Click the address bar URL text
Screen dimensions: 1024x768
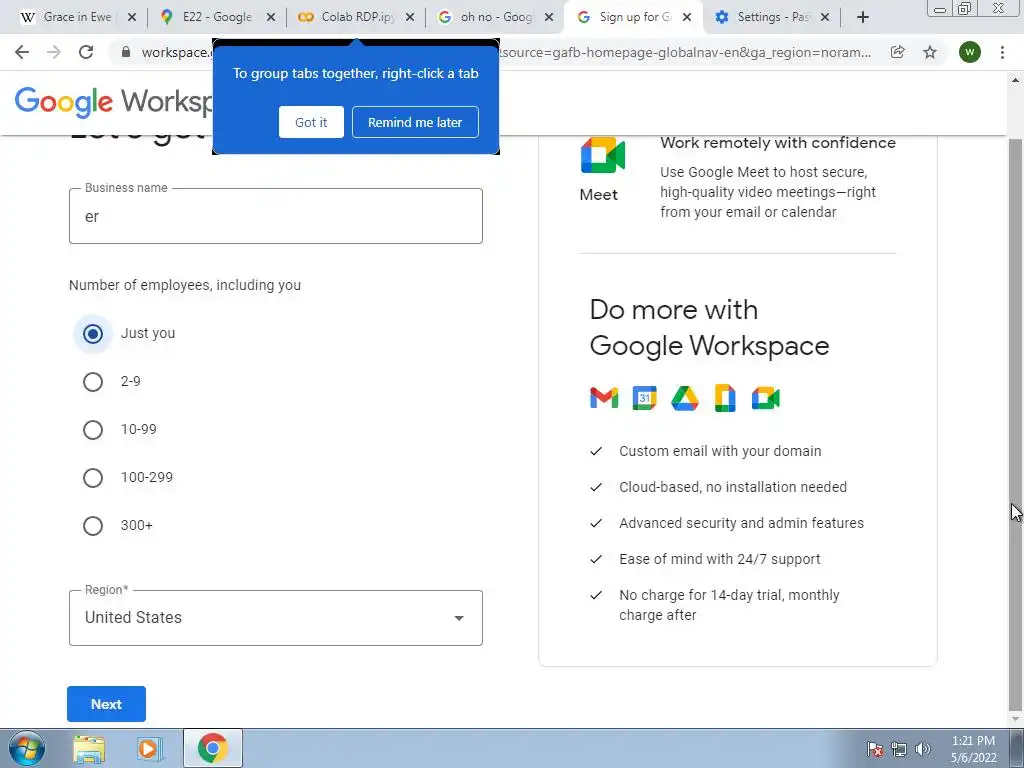click(684, 52)
